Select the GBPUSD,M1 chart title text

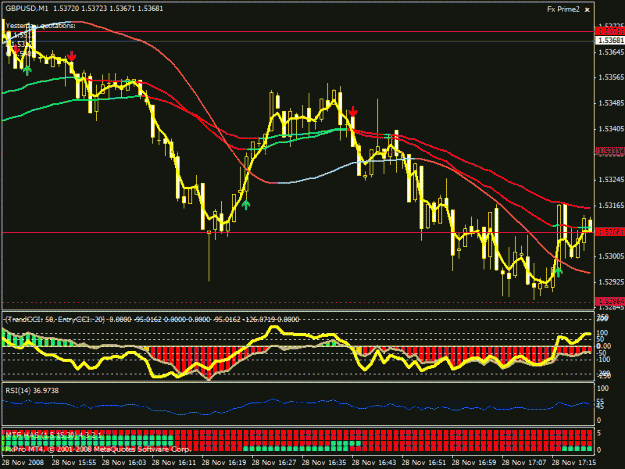point(27,8)
